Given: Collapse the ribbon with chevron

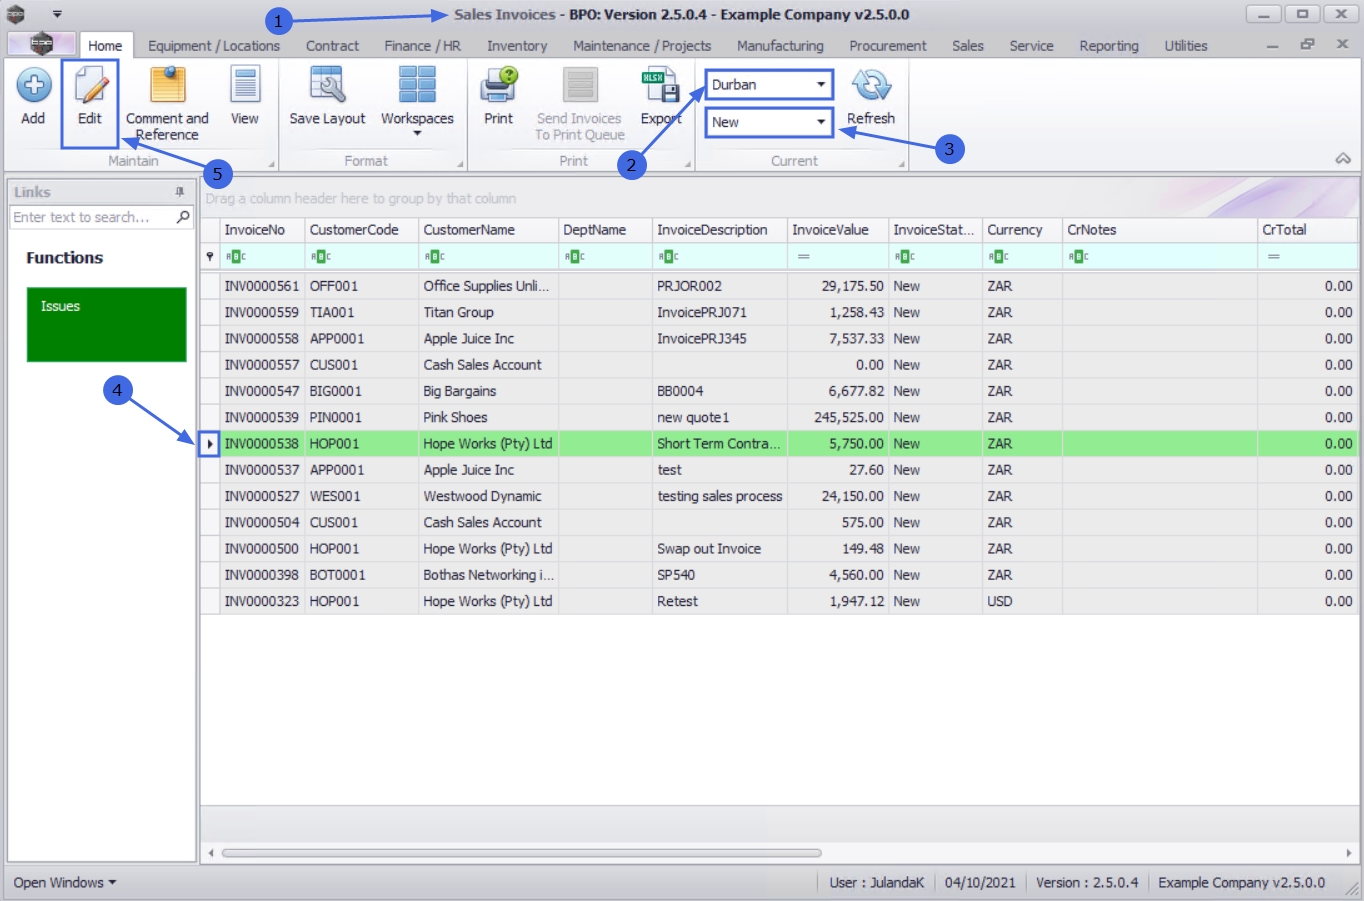Looking at the screenshot, I should pos(1343,159).
